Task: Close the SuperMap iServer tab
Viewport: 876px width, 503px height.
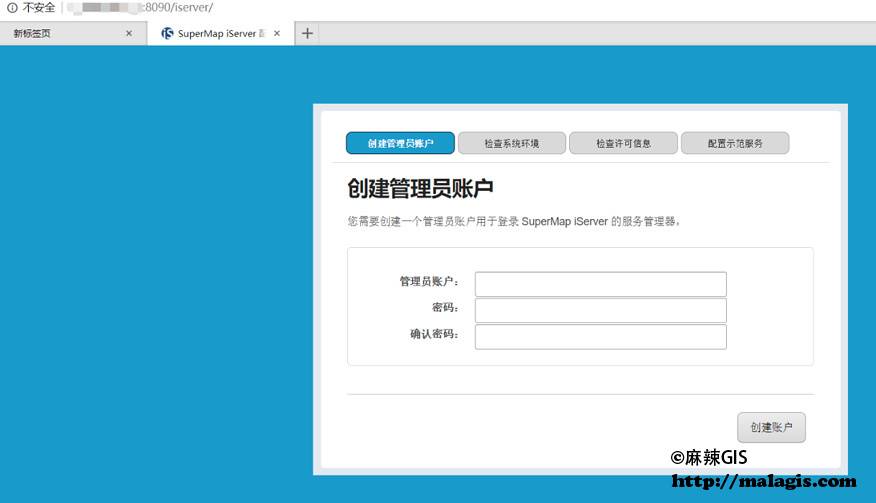Action: (277, 34)
